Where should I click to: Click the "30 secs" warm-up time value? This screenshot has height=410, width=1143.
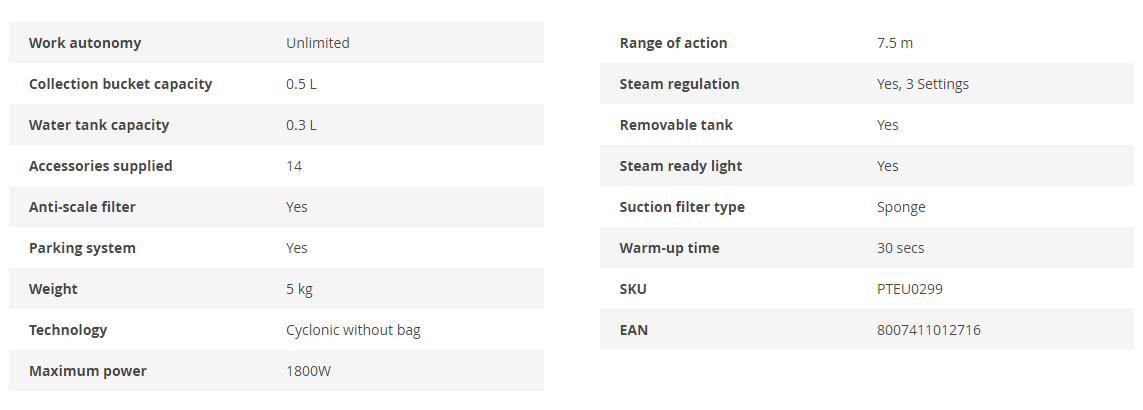pyautogui.click(x=900, y=248)
